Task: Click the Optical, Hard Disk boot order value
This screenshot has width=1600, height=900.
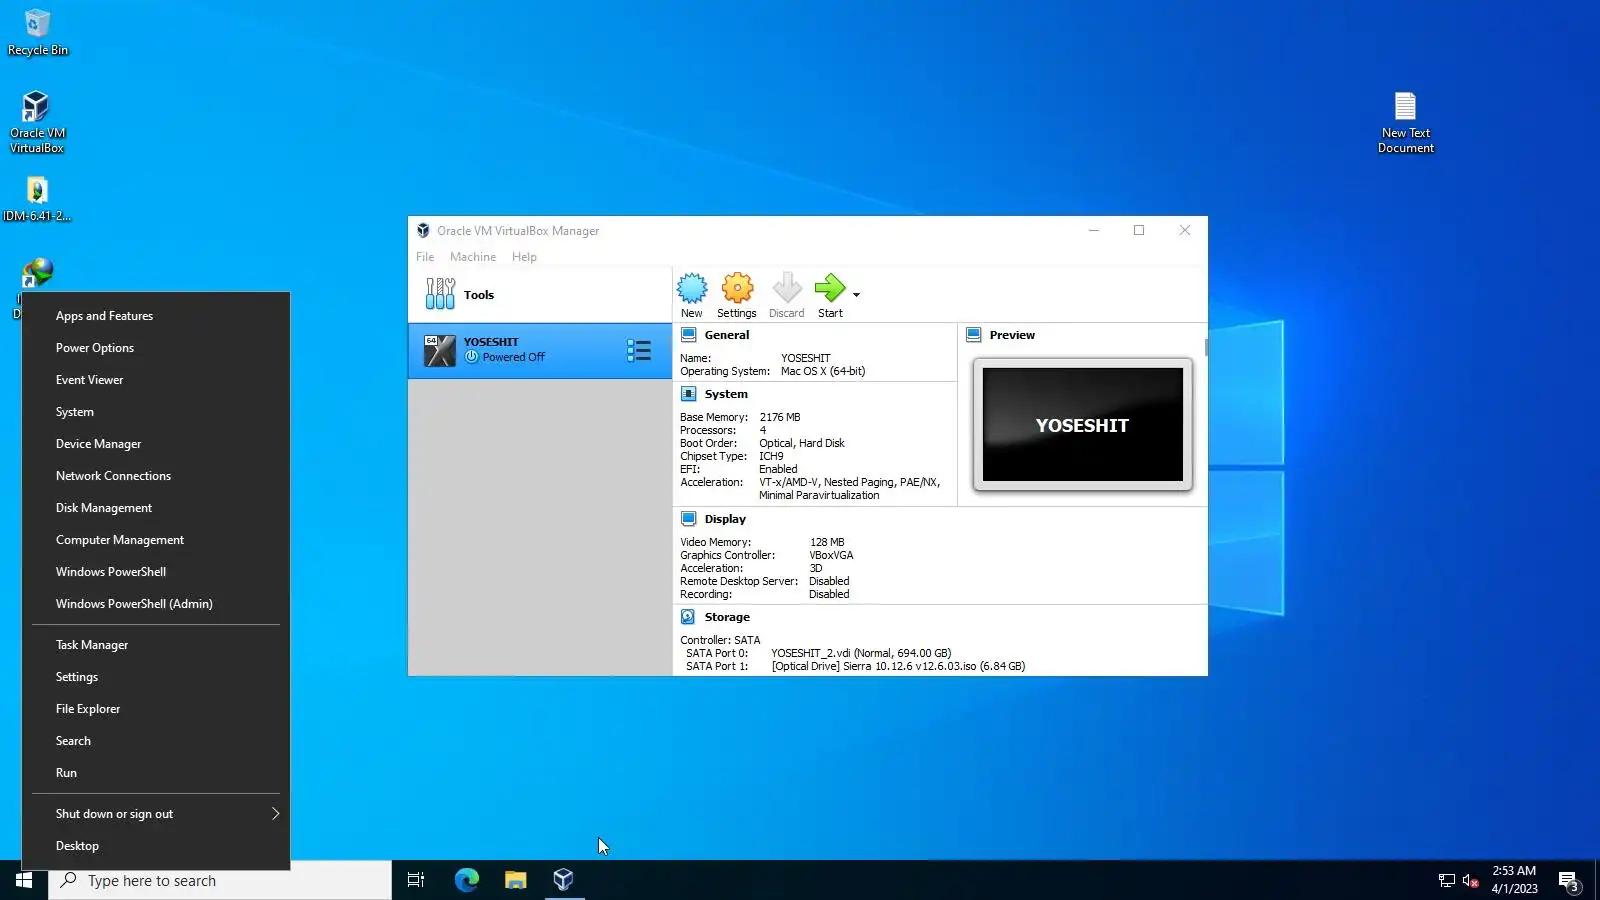Action: (802, 443)
